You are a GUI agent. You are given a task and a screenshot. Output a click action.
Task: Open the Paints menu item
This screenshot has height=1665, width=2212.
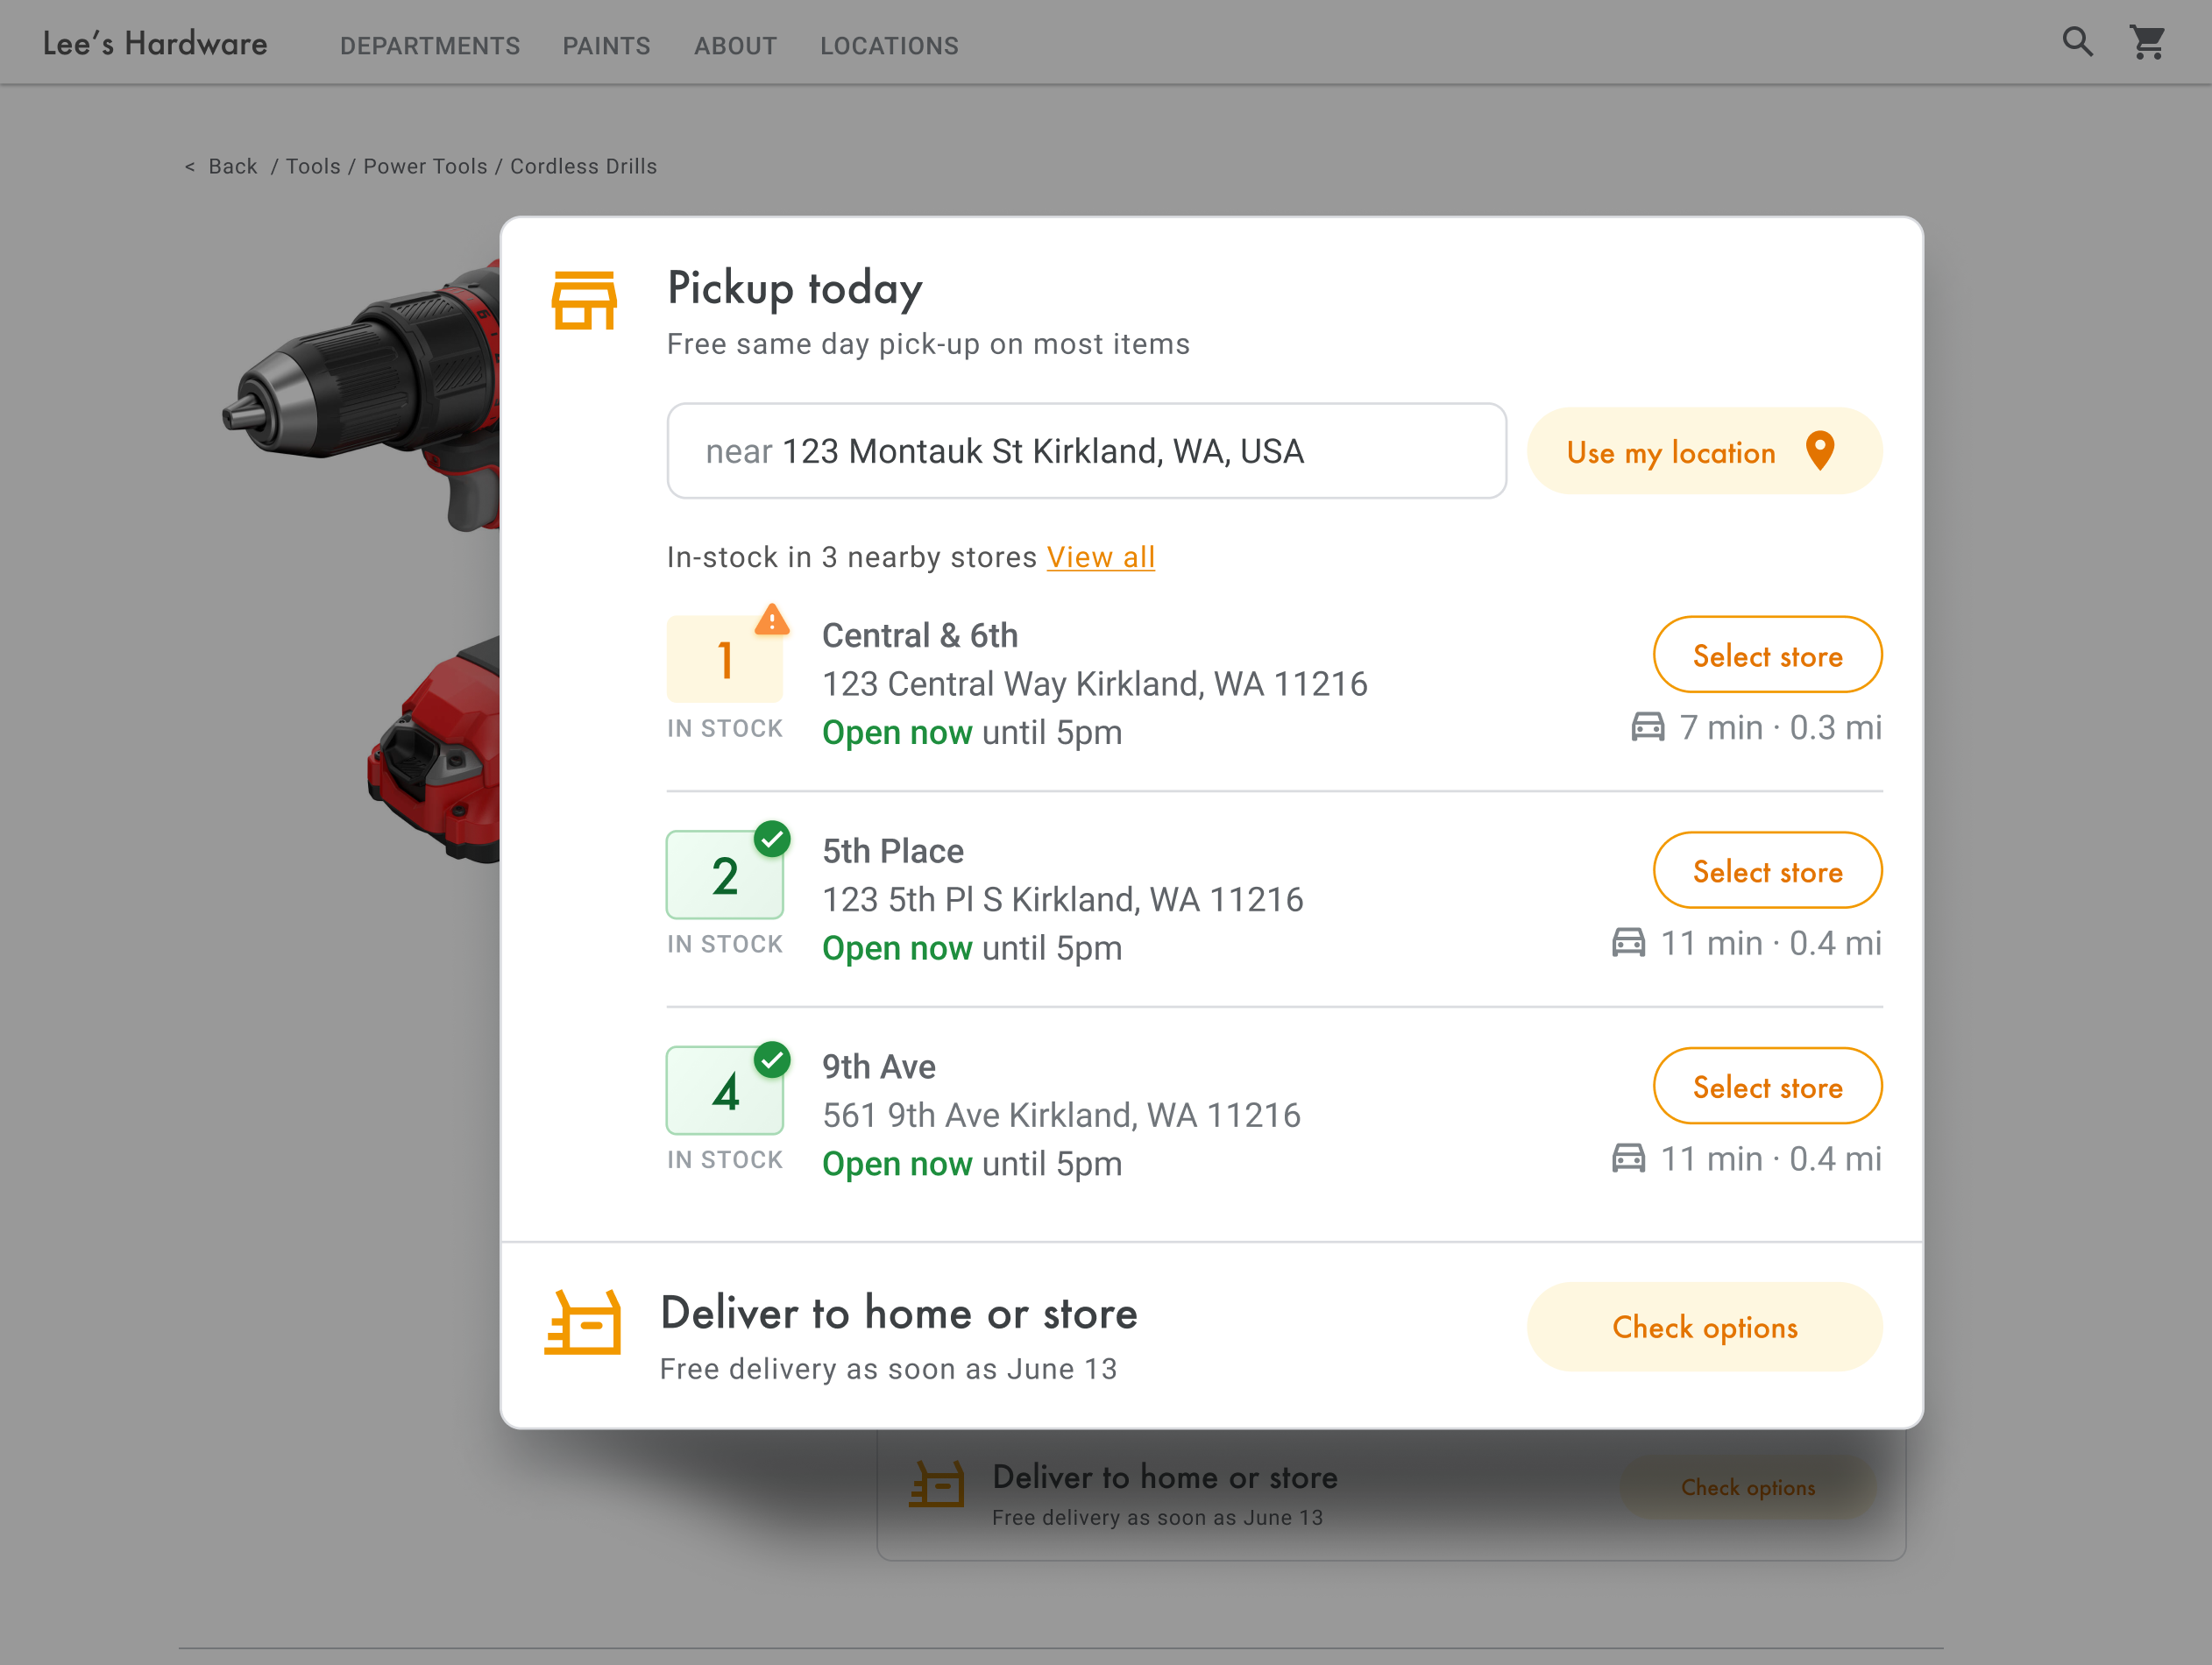(x=606, y=46)
